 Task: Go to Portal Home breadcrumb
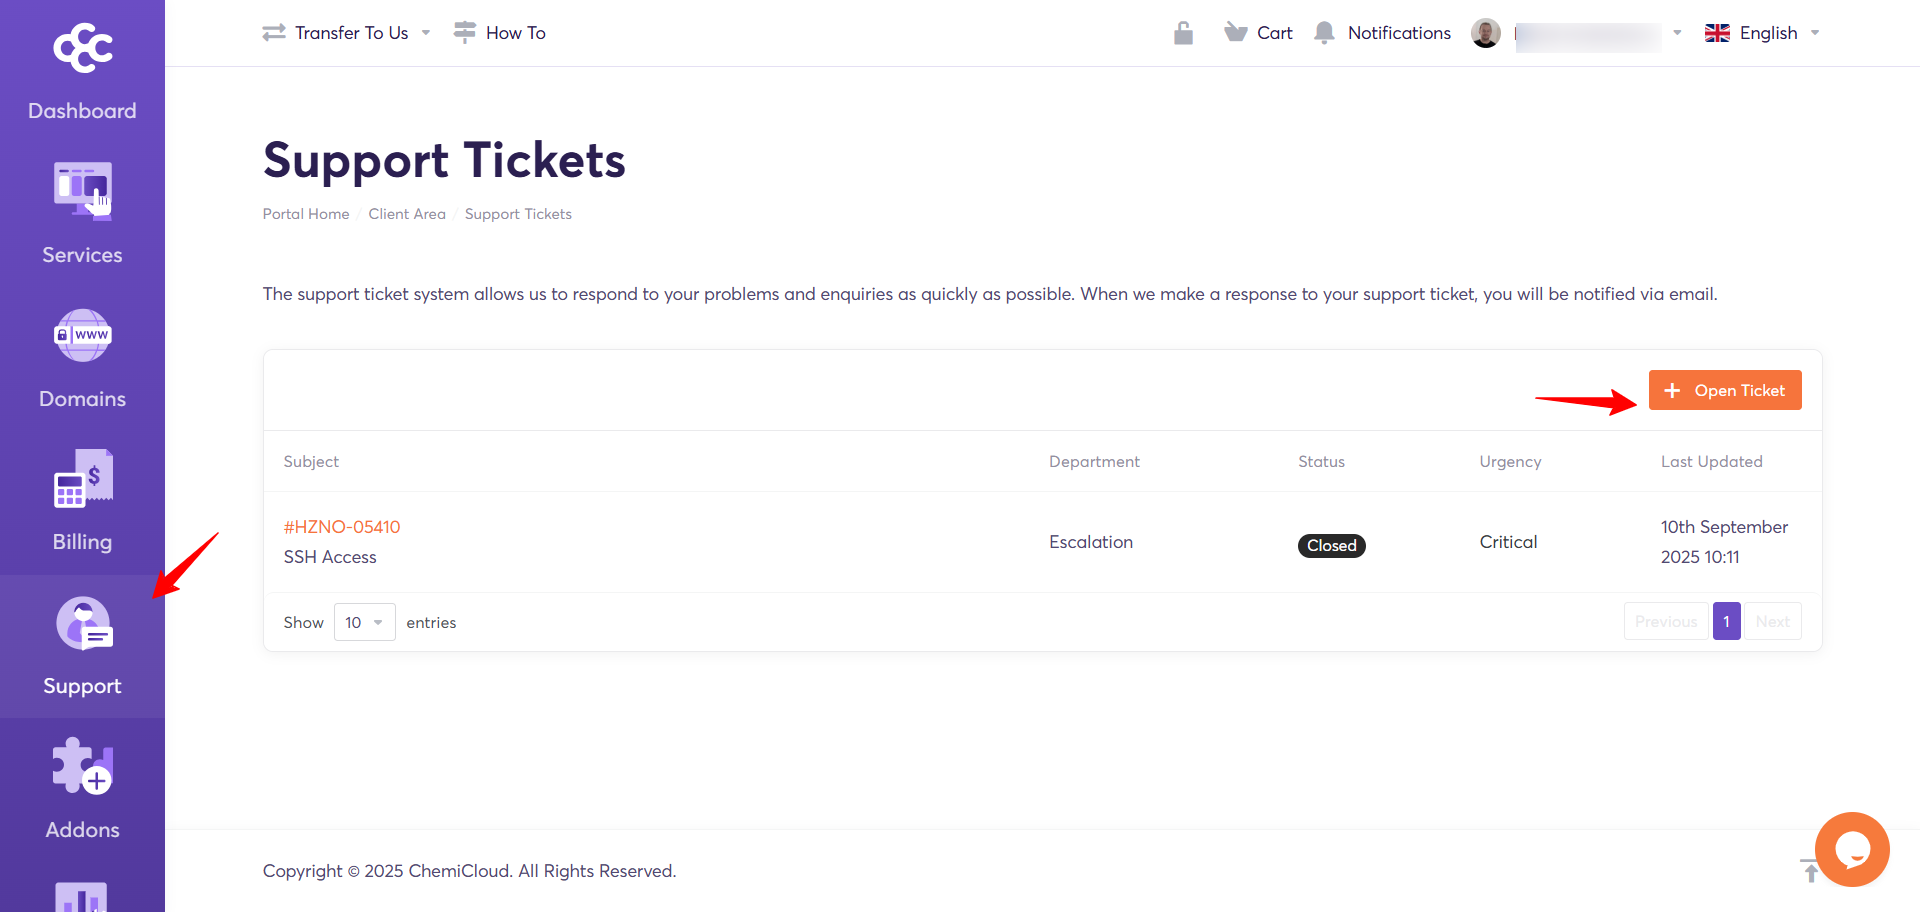click(x=306, y=214)
